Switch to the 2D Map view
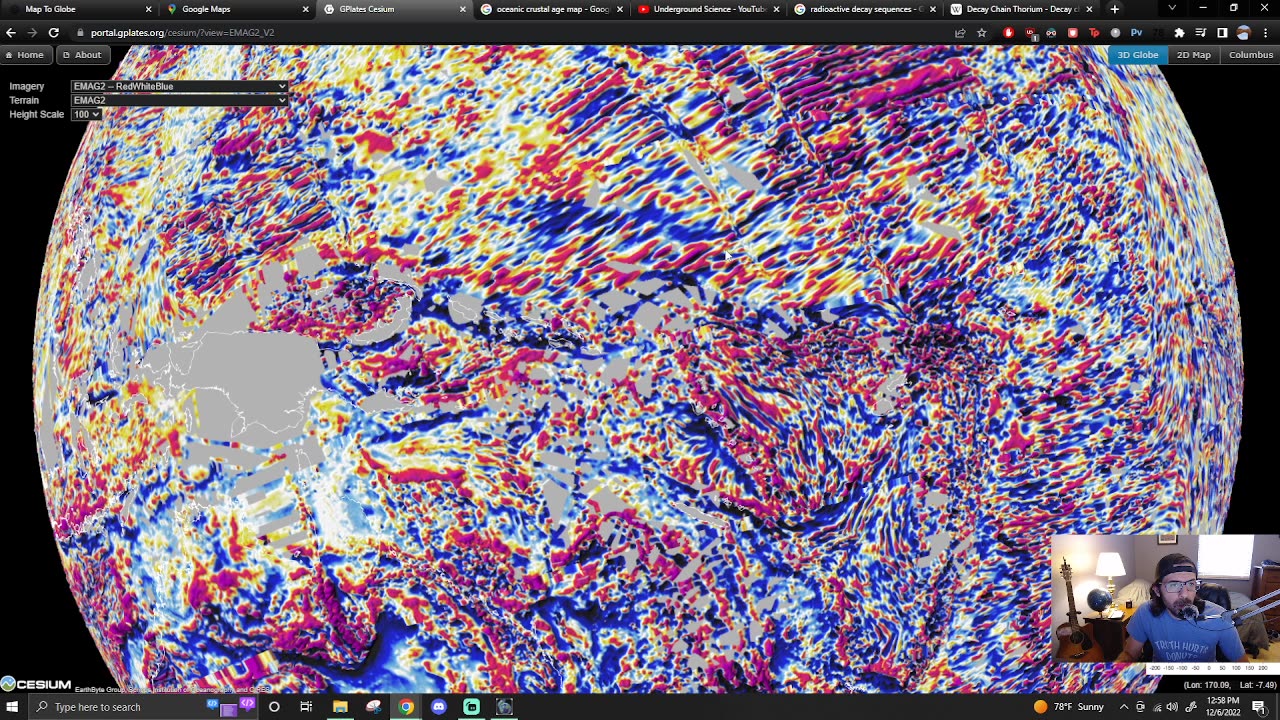Image resolution: width=1280 pixels, height=720 pixels. coord(1193,55)
